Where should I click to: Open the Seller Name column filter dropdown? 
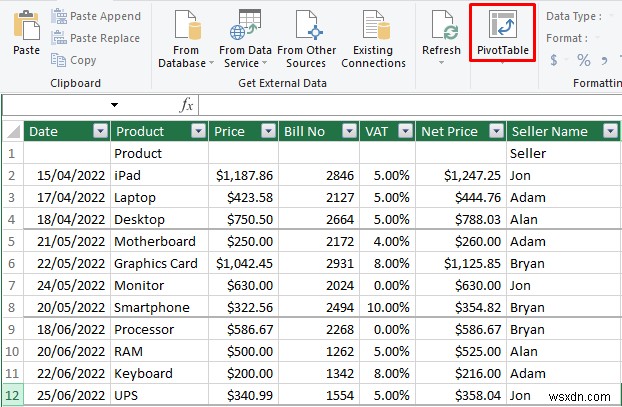[x=610, y=131]
